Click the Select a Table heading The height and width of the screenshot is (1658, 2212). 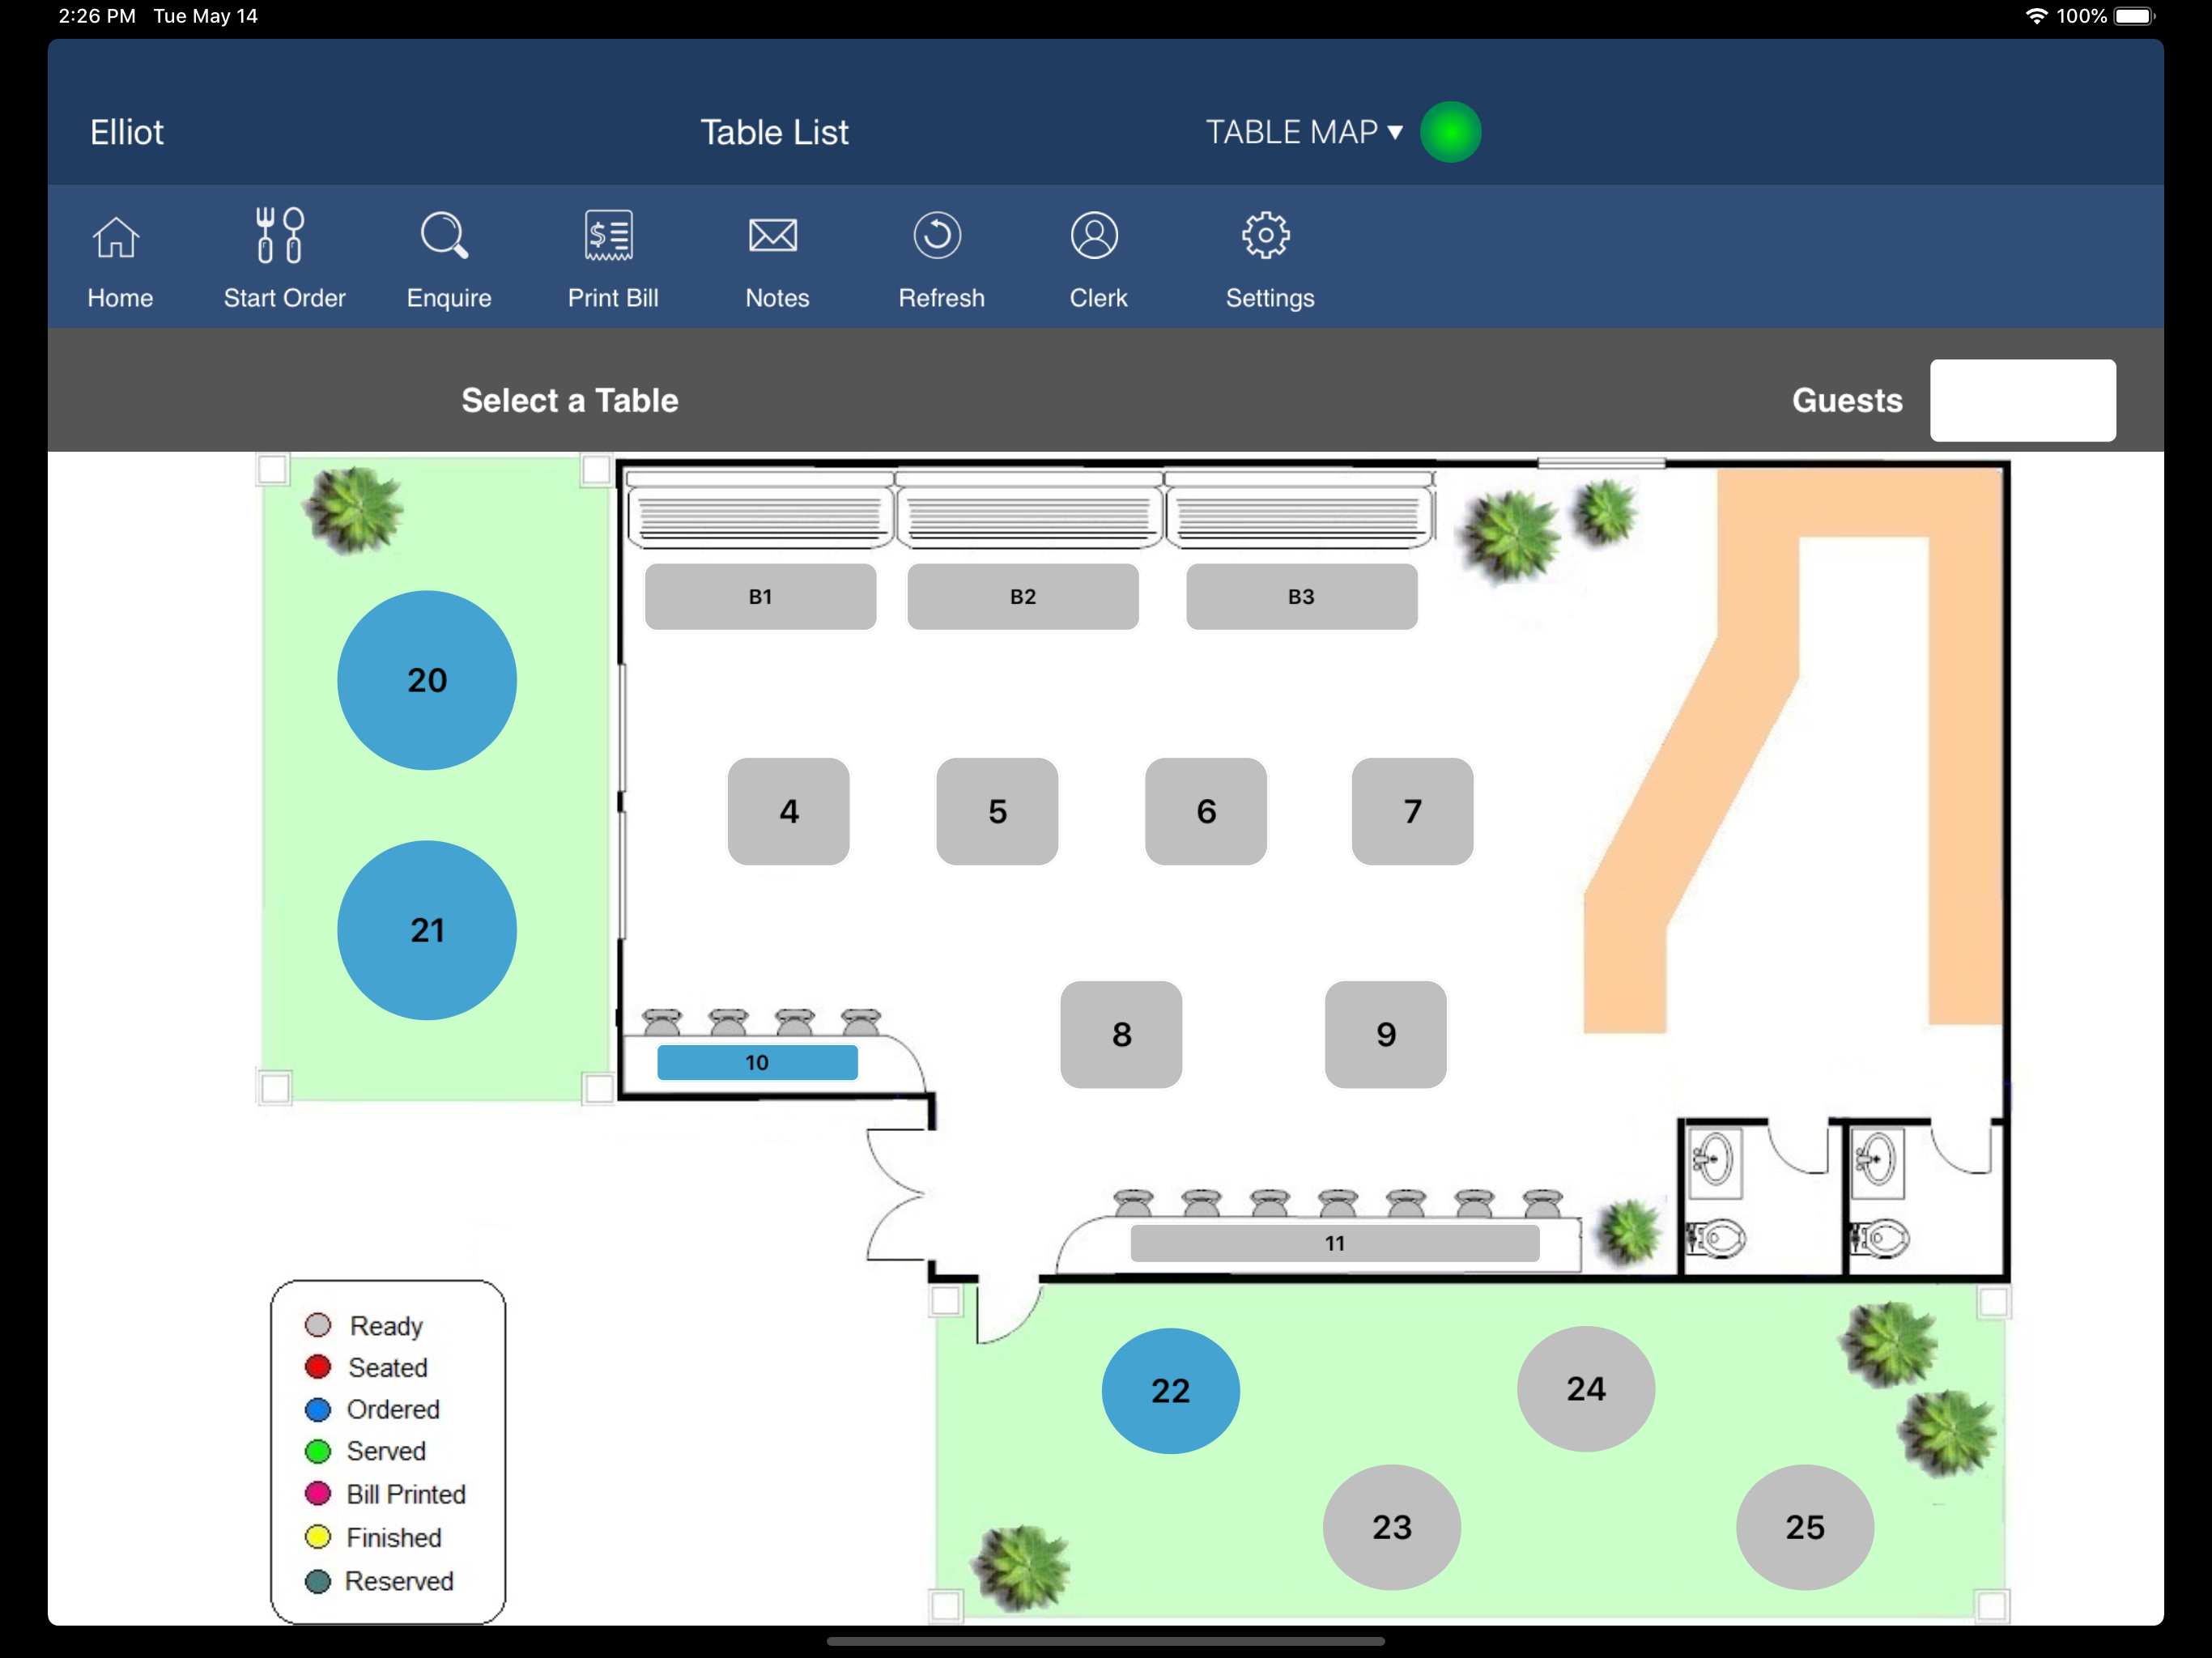570,400
